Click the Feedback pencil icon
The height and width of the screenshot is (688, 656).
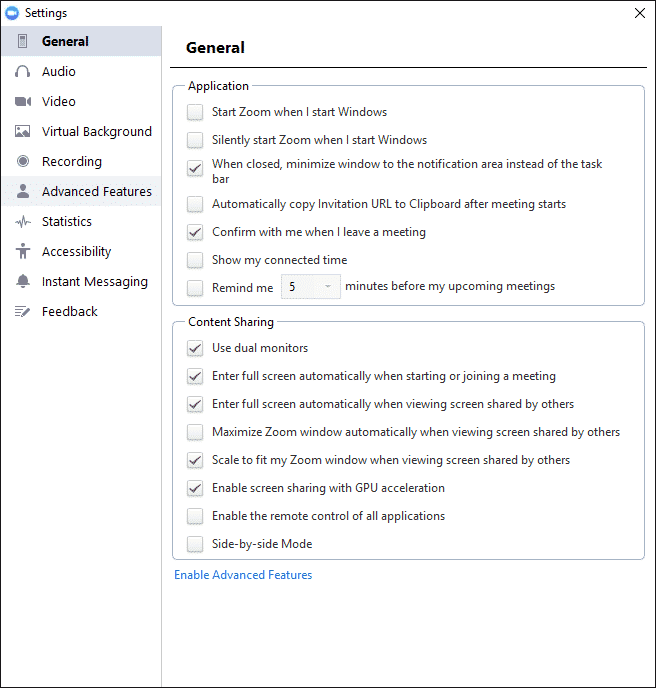point(22,312)
